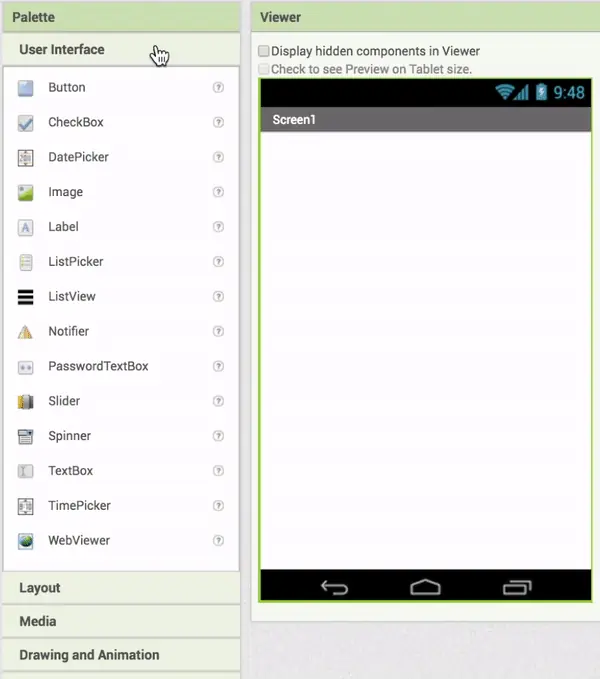The image size is (600, 679).
Task: Click the Notifier label in palette
Action: [68, 331]
